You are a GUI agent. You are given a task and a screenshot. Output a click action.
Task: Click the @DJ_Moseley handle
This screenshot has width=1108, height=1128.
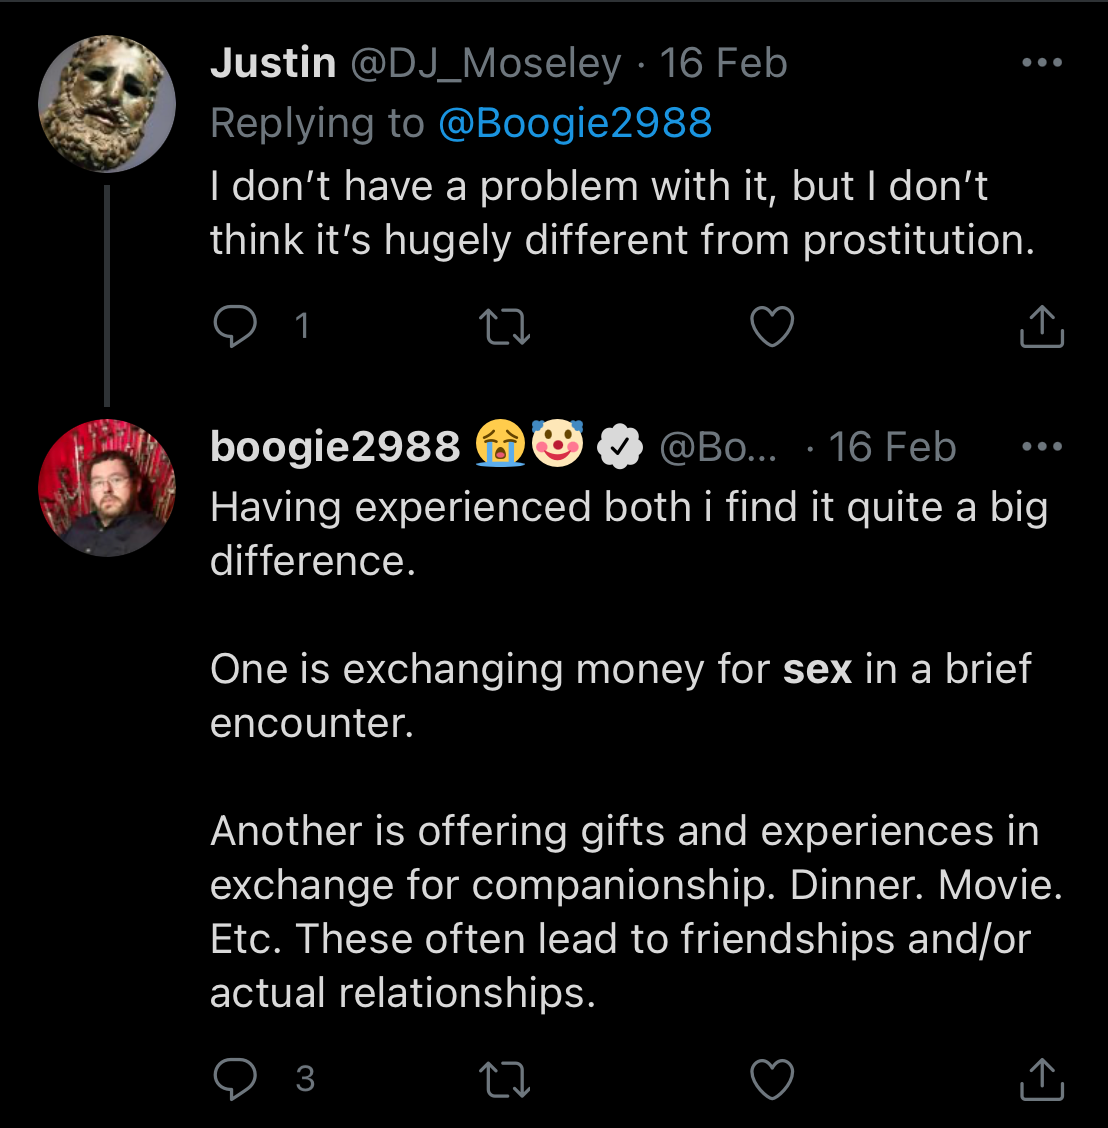point(486,63)
